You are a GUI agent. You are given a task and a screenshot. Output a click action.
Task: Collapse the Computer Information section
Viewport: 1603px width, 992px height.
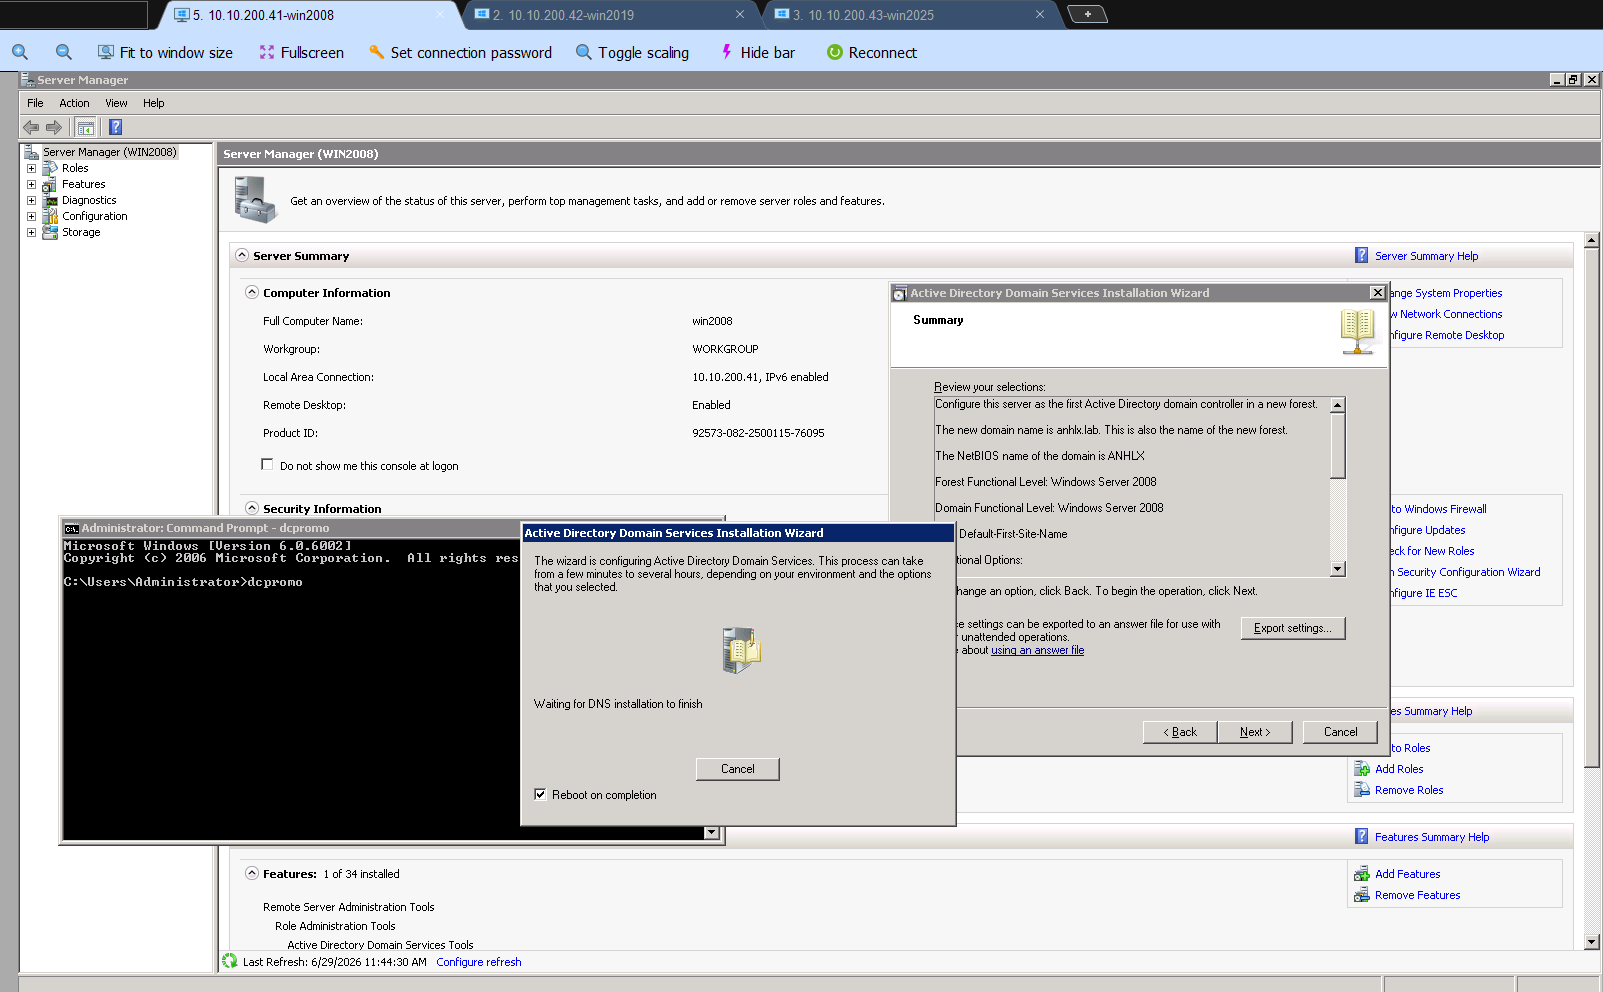click(x=252, y=292)
